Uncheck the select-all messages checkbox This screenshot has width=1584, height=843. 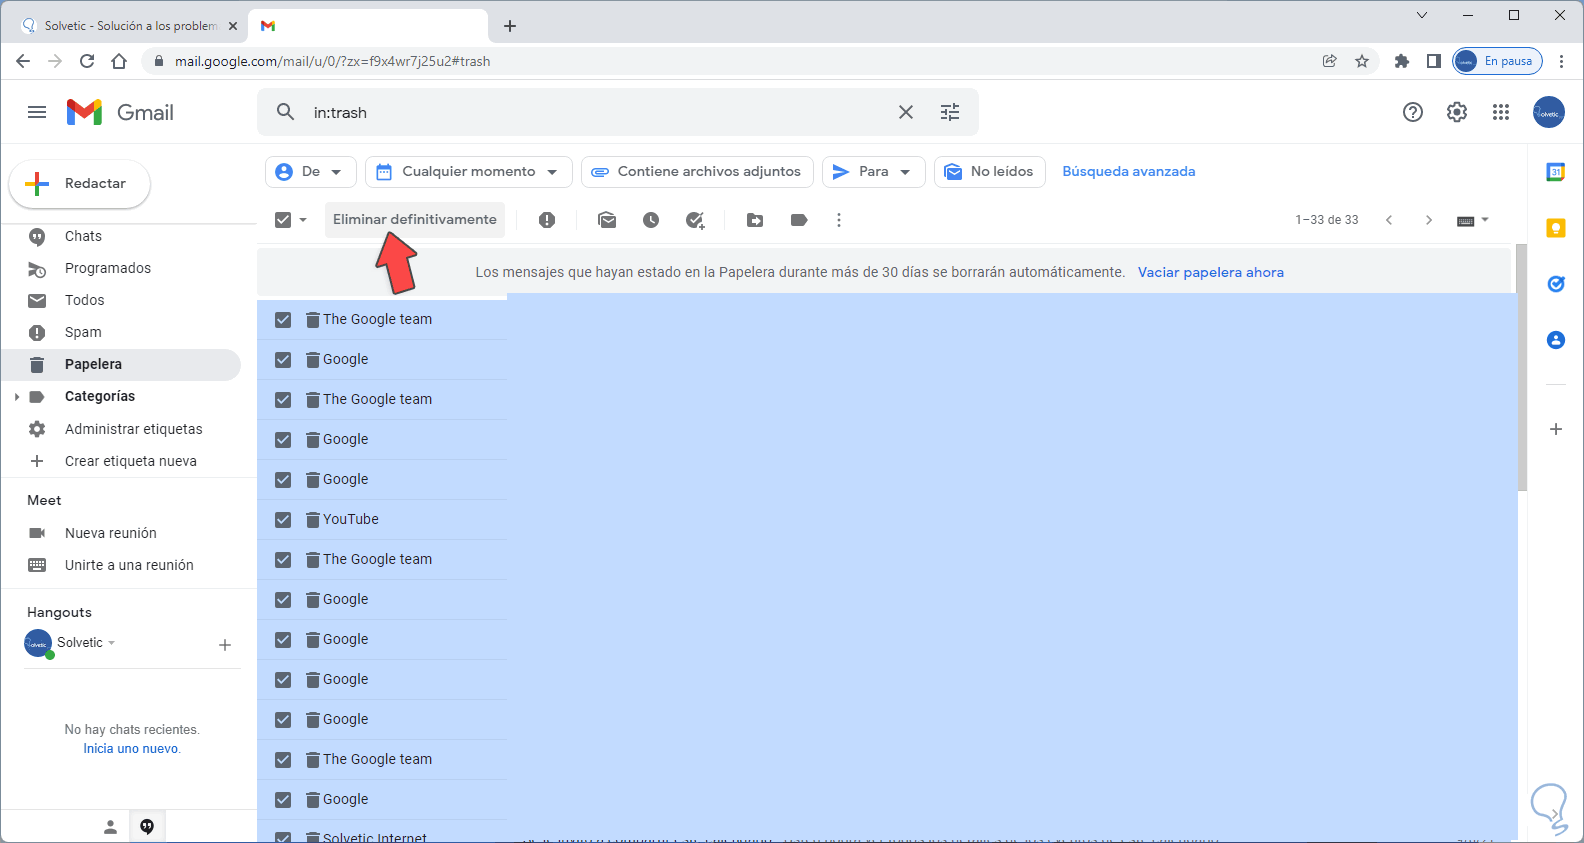point(283,220)
